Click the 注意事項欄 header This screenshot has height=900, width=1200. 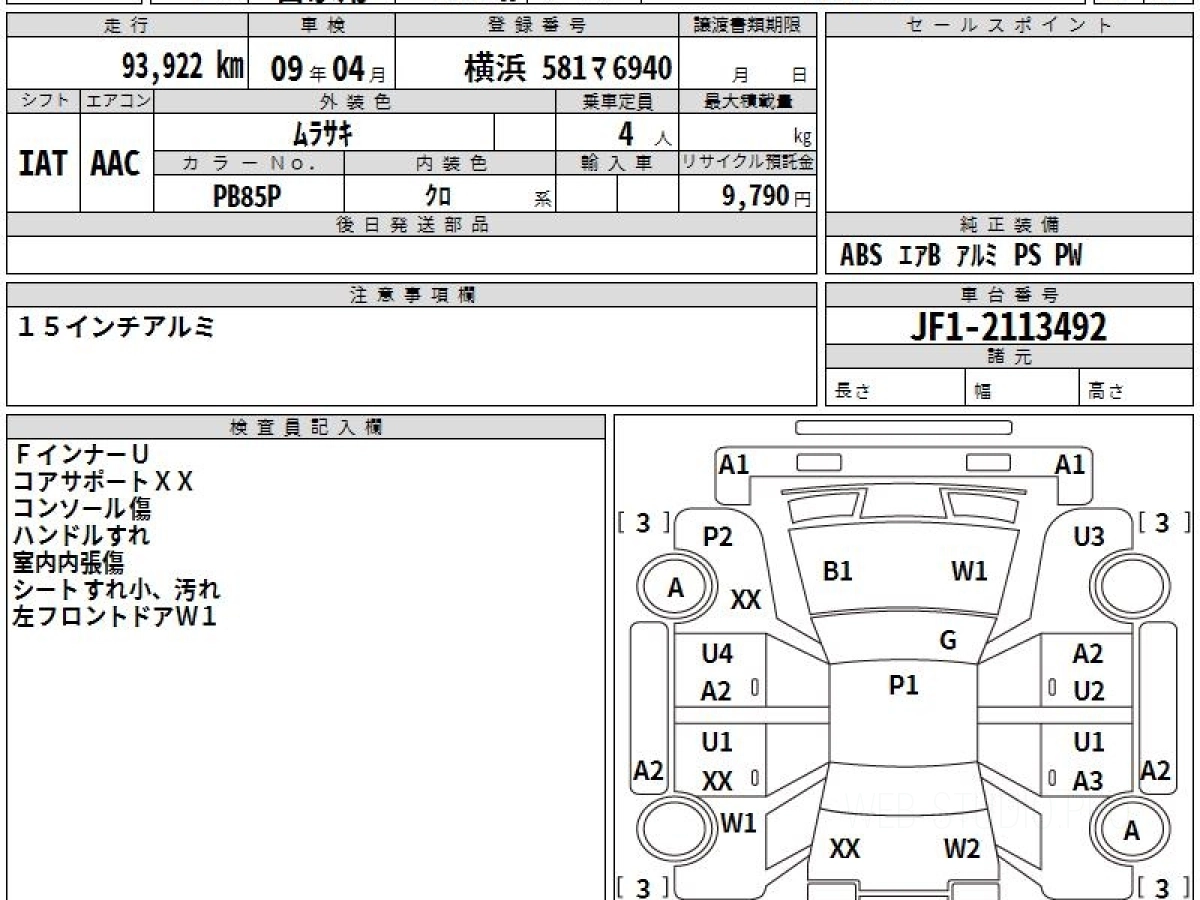point(412,295)
